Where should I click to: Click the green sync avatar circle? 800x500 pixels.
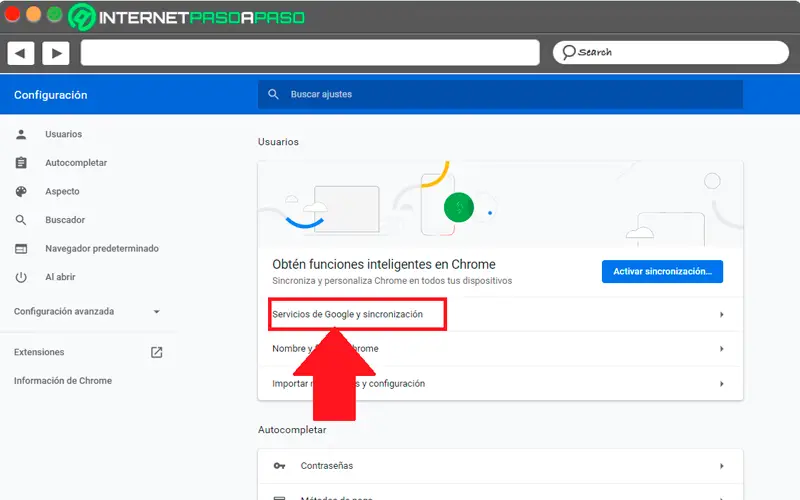(459, 207)
